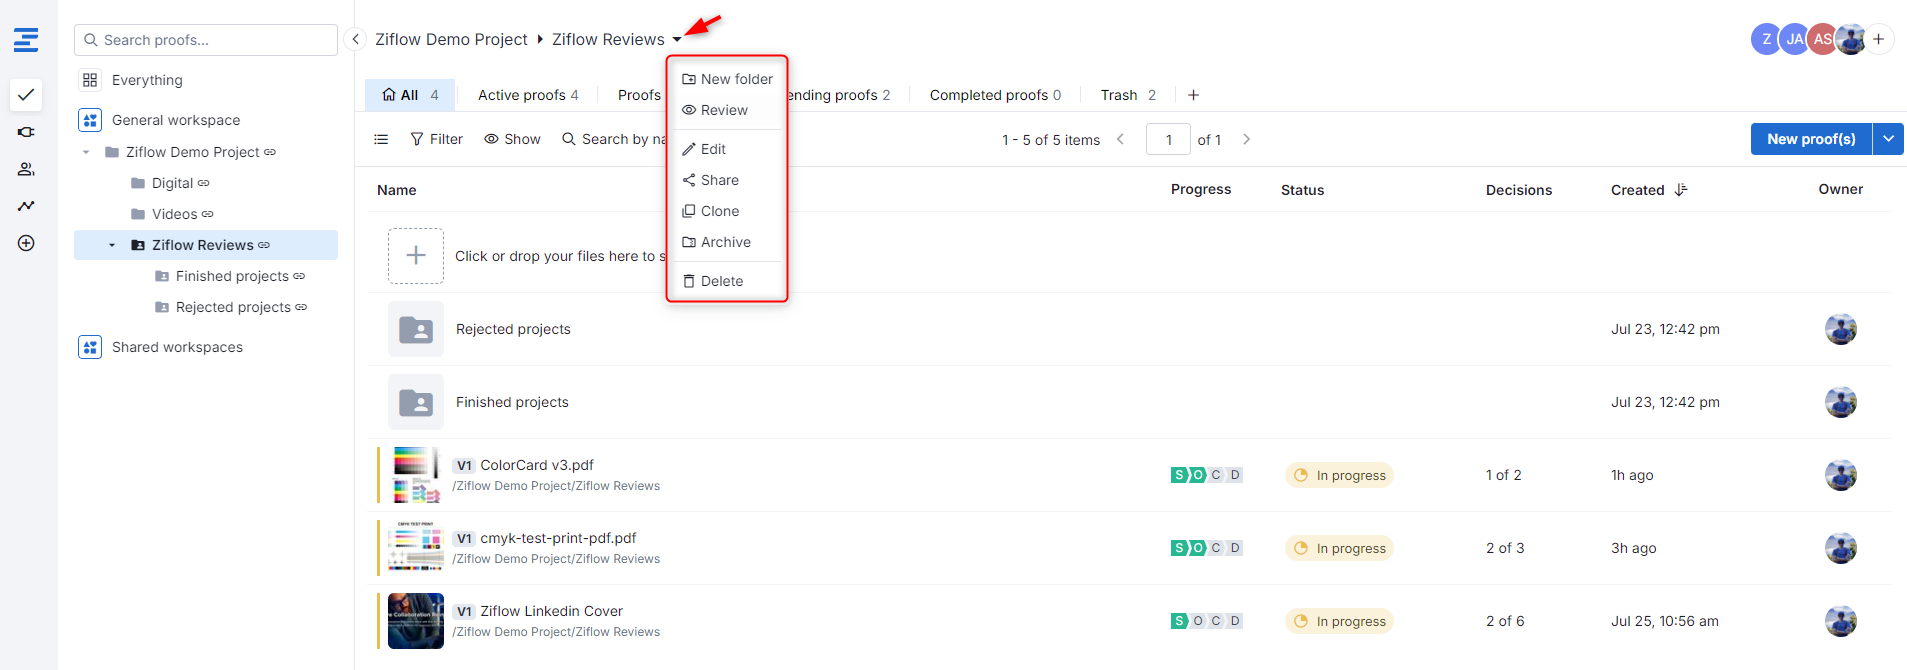Open the Rejected projects folder in the list
This screenshot has height=670, width=1907.
pyautogui.click(x=513, y=329)
